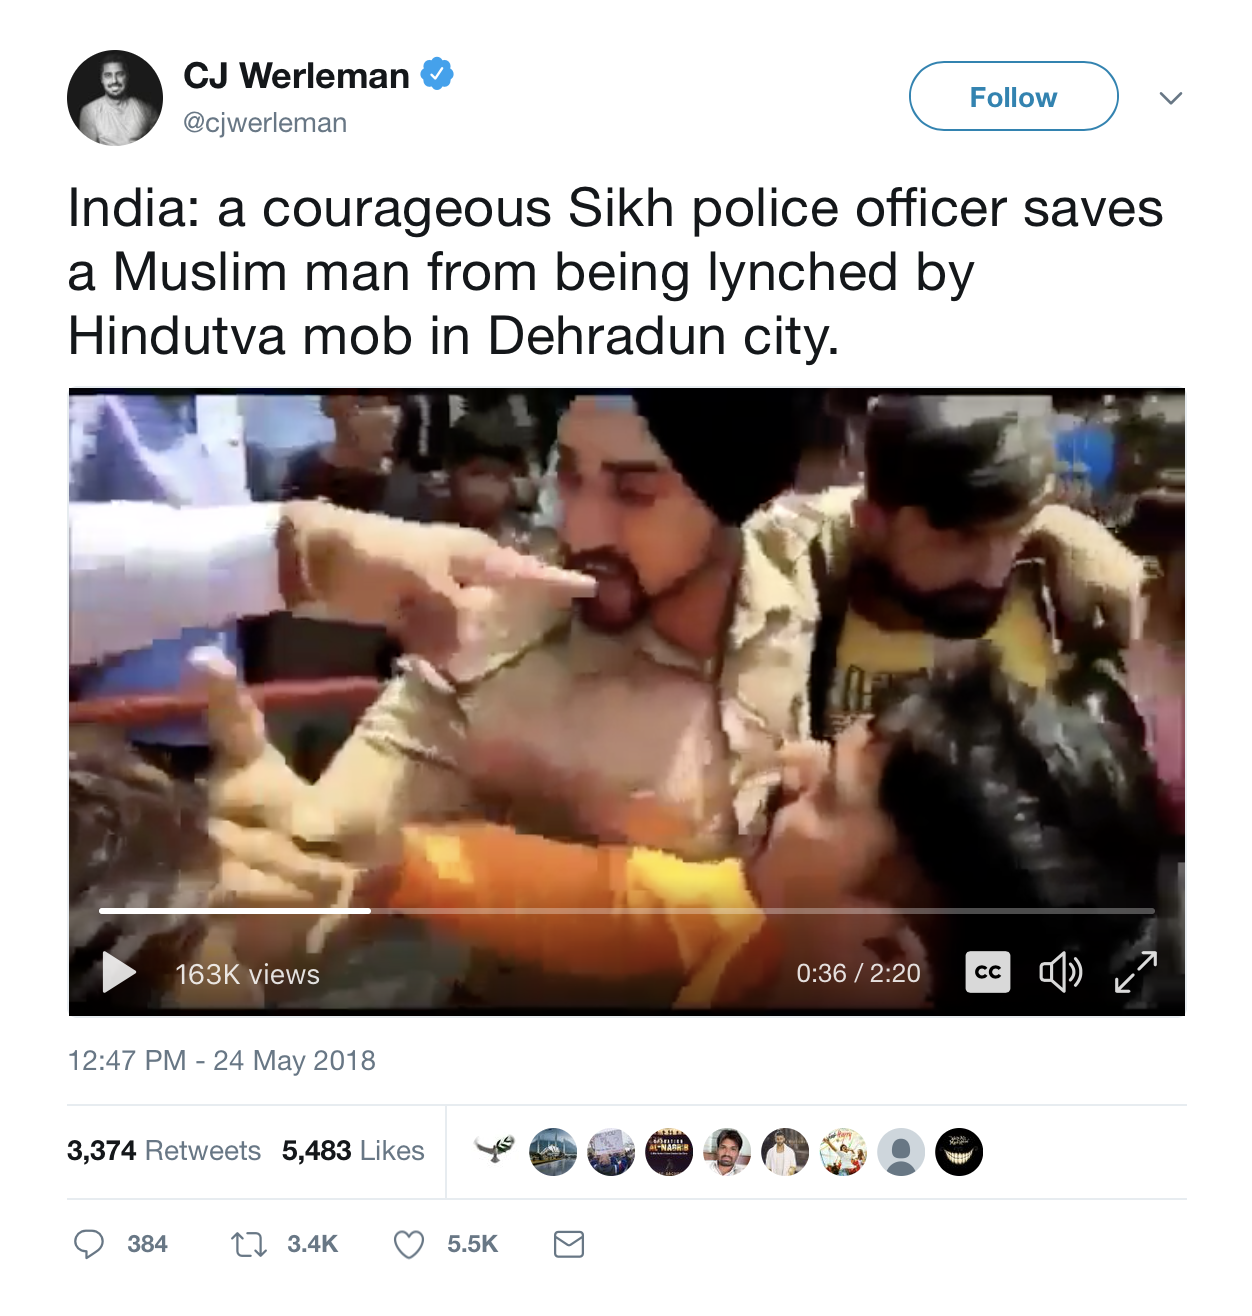Play the video
Viewport: 1252px width, 1316px height.
click(x=119, y=972)
